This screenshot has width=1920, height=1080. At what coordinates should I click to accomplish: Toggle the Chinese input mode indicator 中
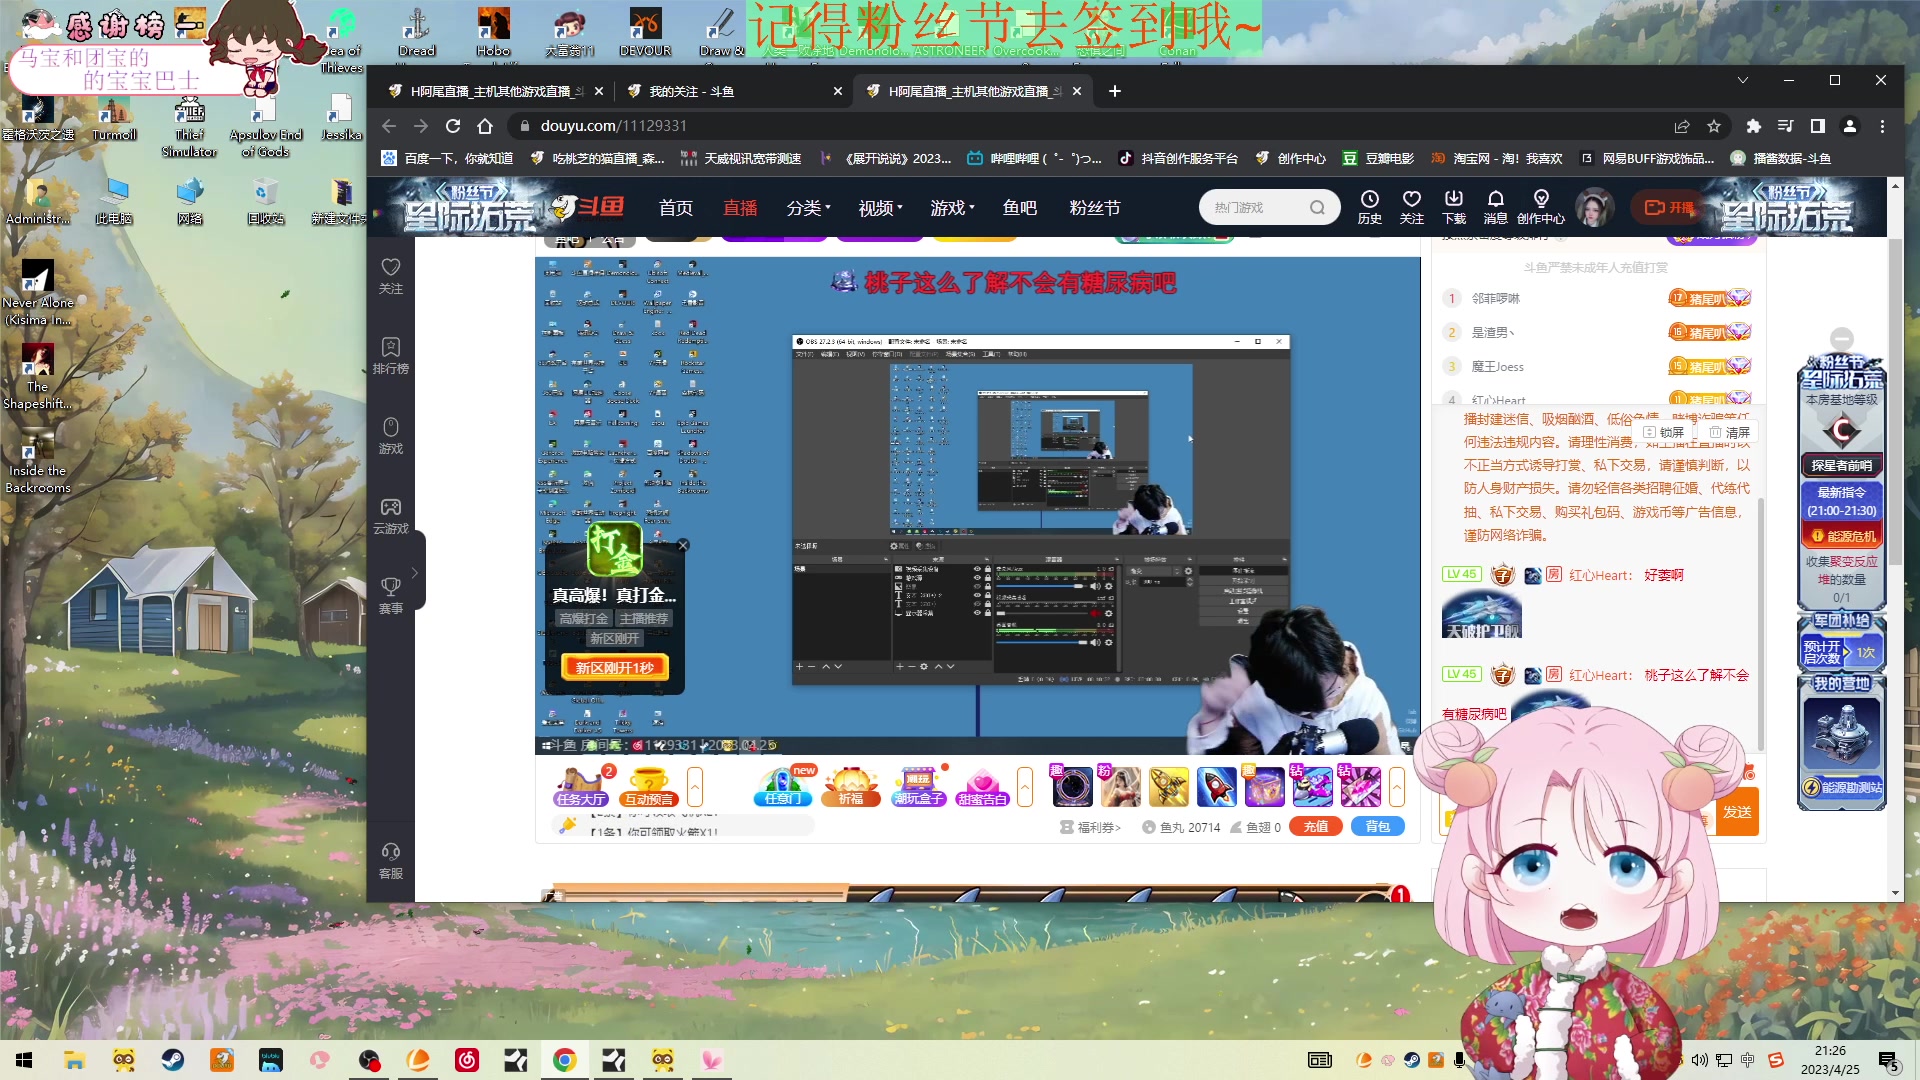pos(1747,1060)
